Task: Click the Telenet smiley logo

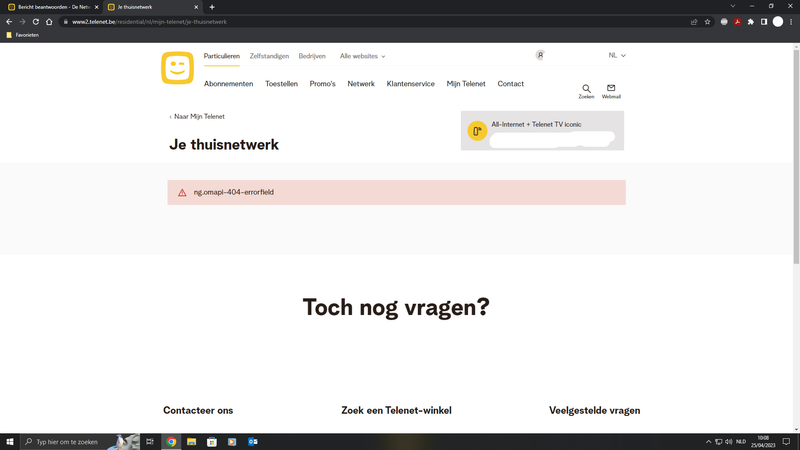Action: (x=177, y=68)
